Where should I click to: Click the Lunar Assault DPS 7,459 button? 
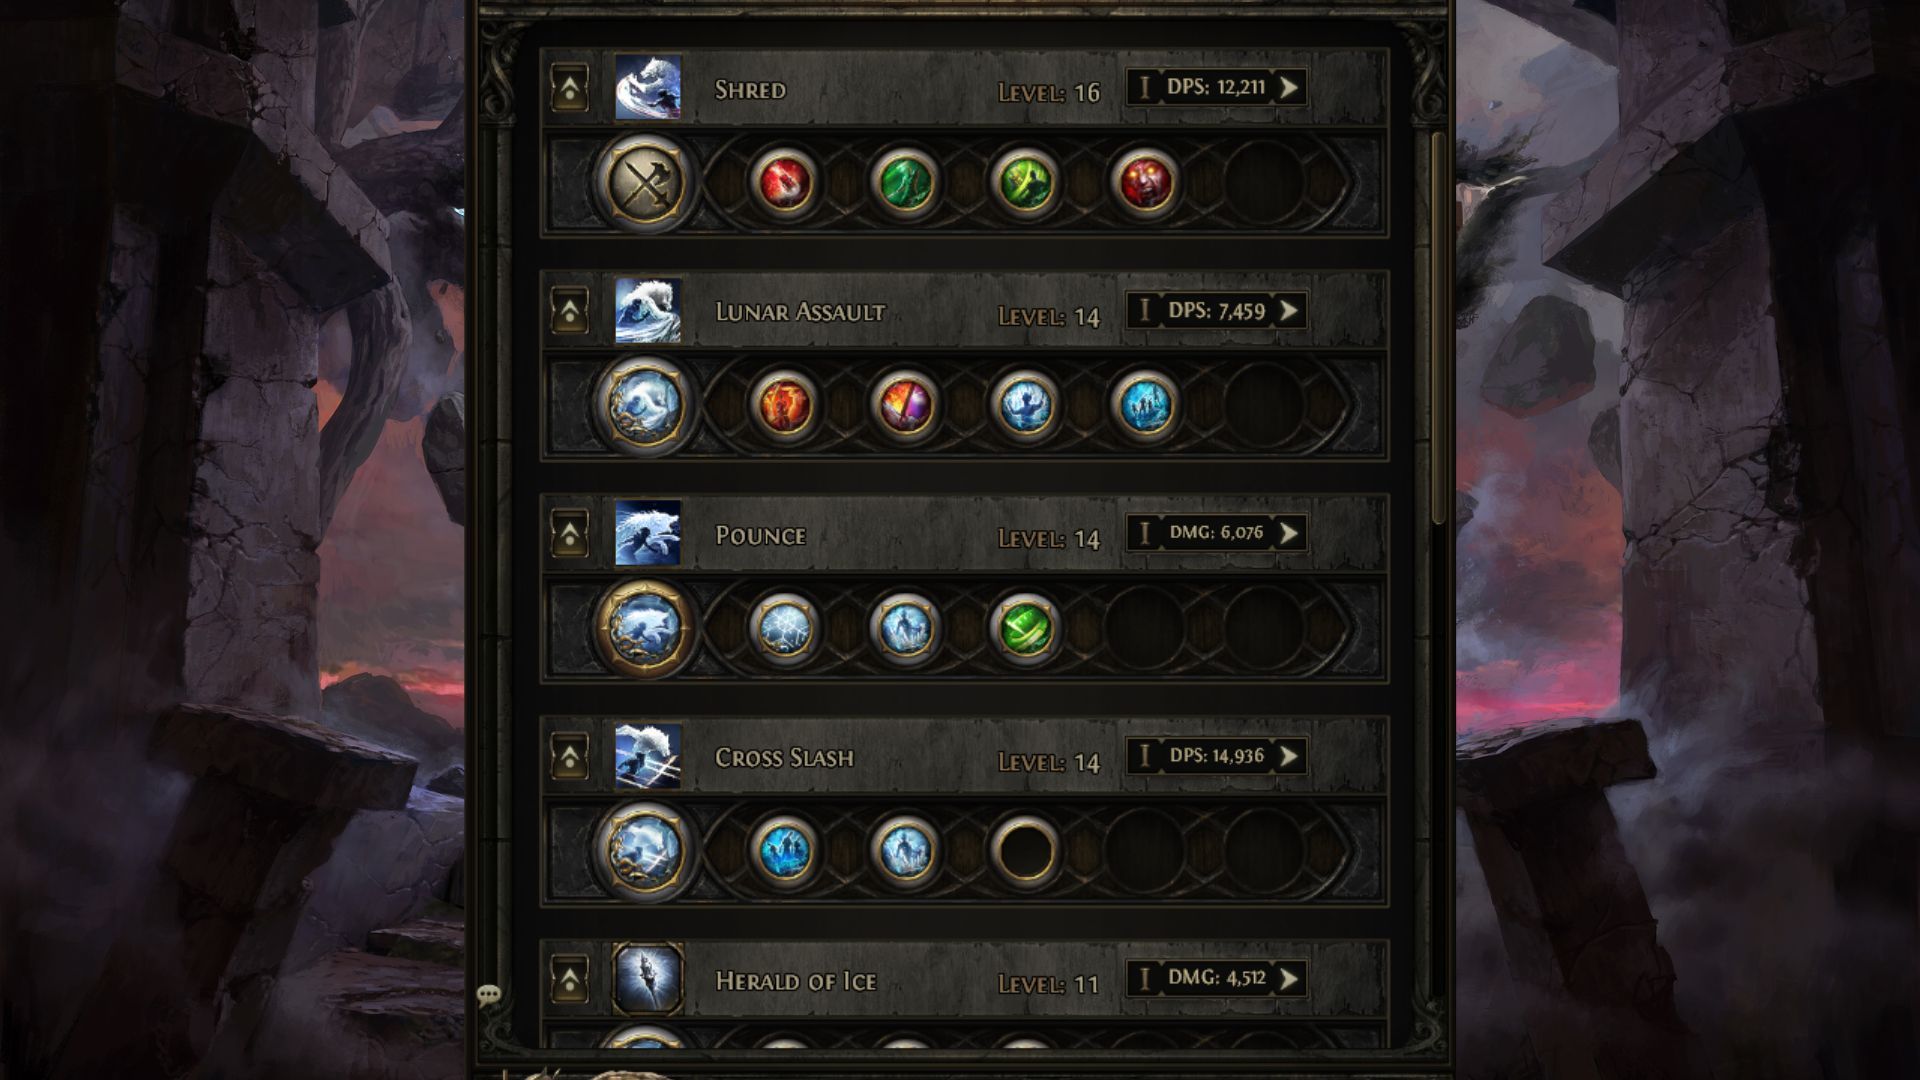pos(1217,311)
